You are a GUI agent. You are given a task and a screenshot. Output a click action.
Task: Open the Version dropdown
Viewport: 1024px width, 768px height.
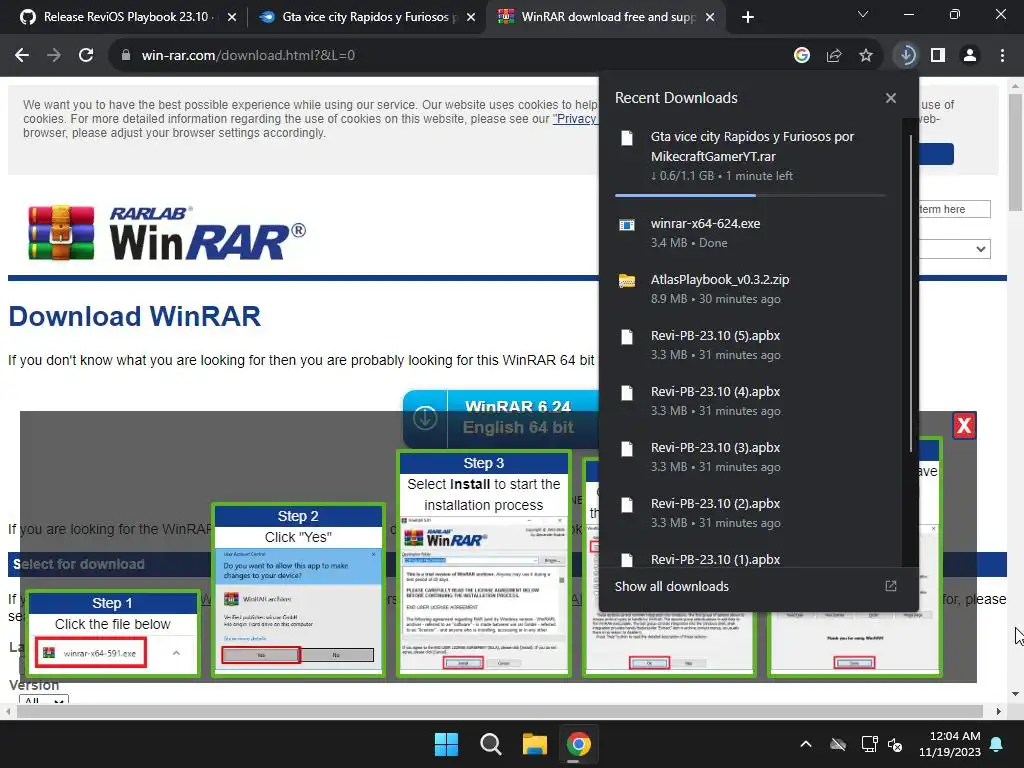[x=44, y=699]
